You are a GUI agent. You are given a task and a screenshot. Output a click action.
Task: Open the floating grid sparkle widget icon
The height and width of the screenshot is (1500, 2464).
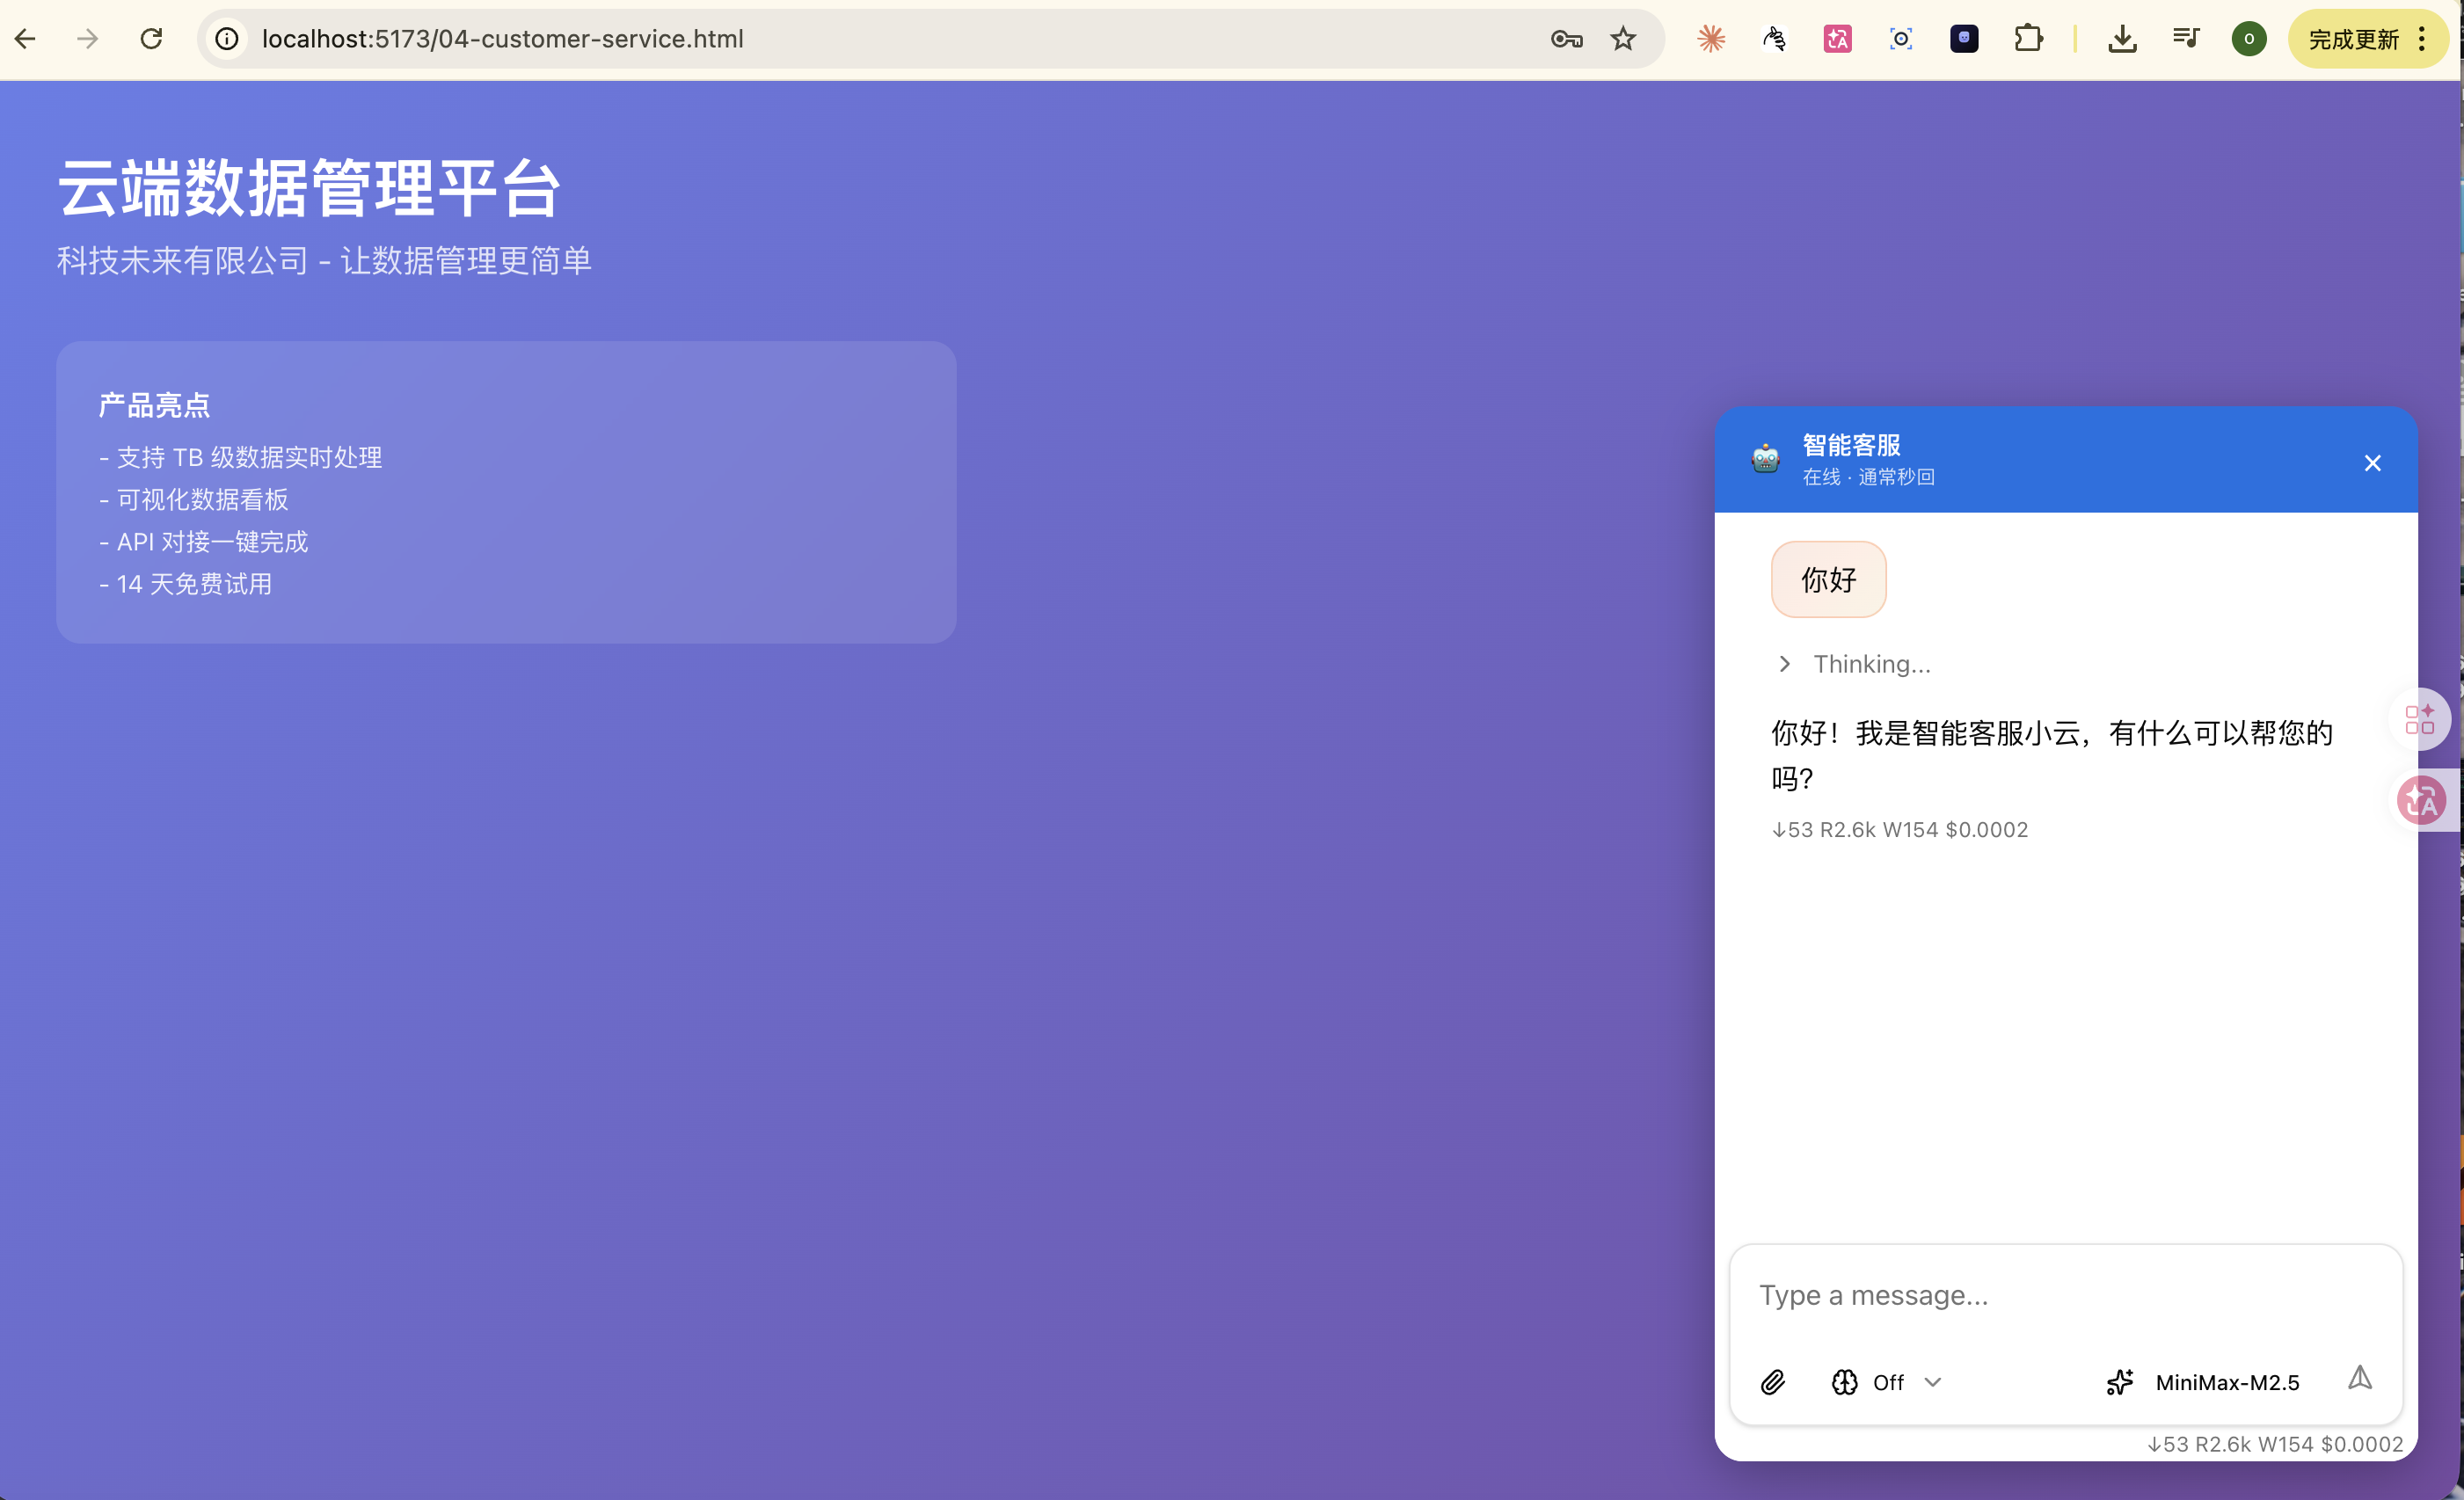(x=2419, y=718)
